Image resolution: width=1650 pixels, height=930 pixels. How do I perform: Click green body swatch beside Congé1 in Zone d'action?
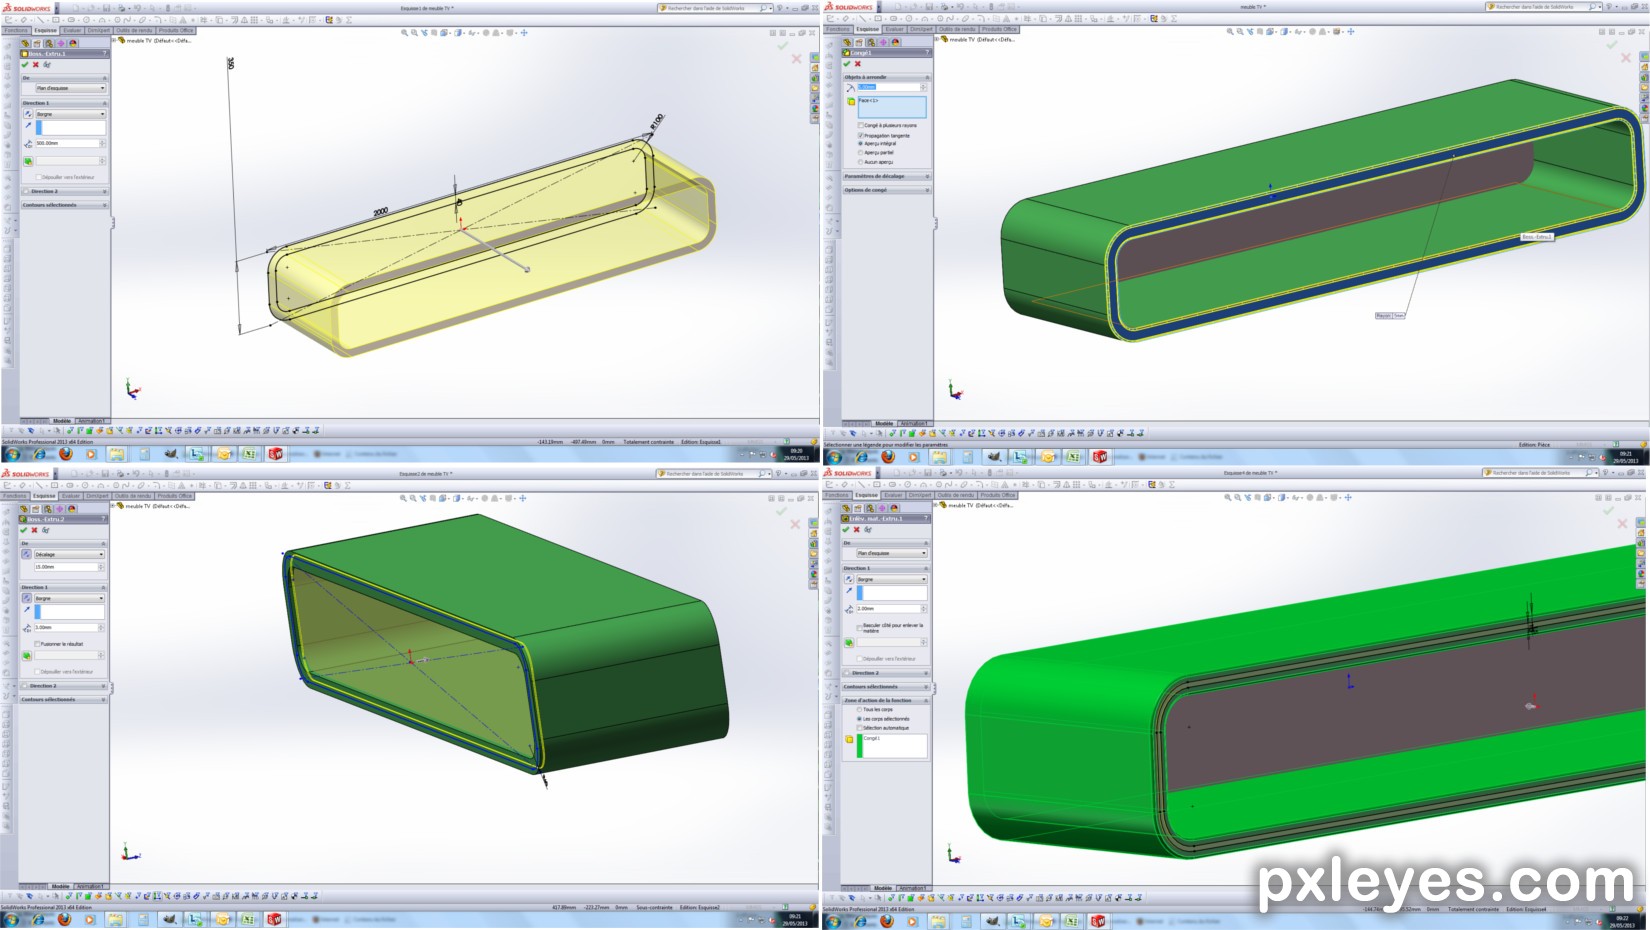[859, 746]
